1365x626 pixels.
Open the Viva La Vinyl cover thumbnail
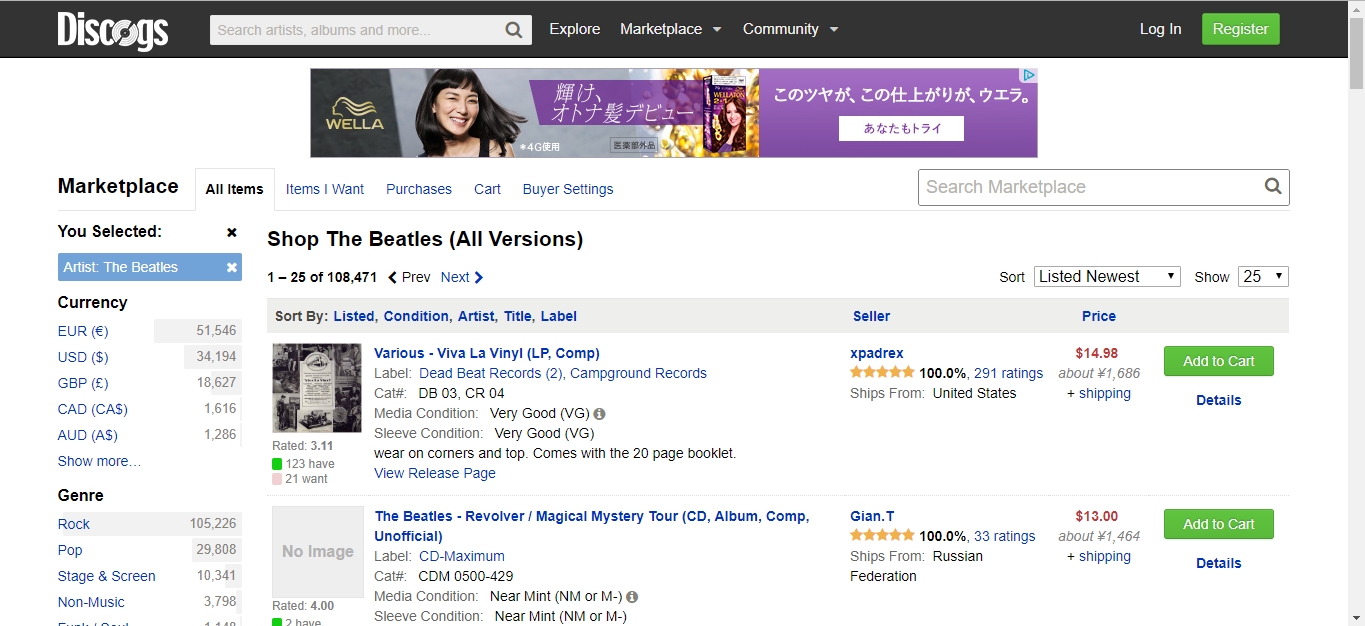(x=317, y=388)
